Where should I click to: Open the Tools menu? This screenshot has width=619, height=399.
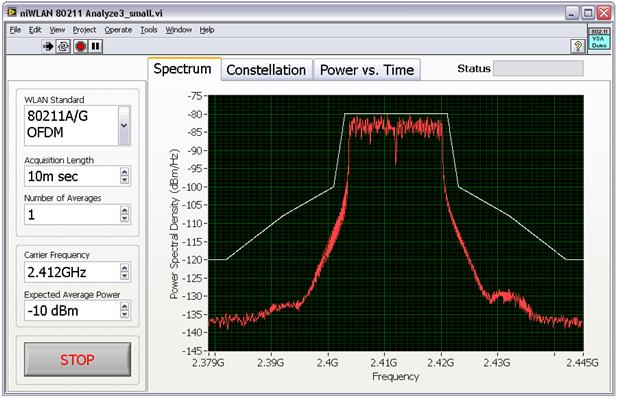pos(149,30)
